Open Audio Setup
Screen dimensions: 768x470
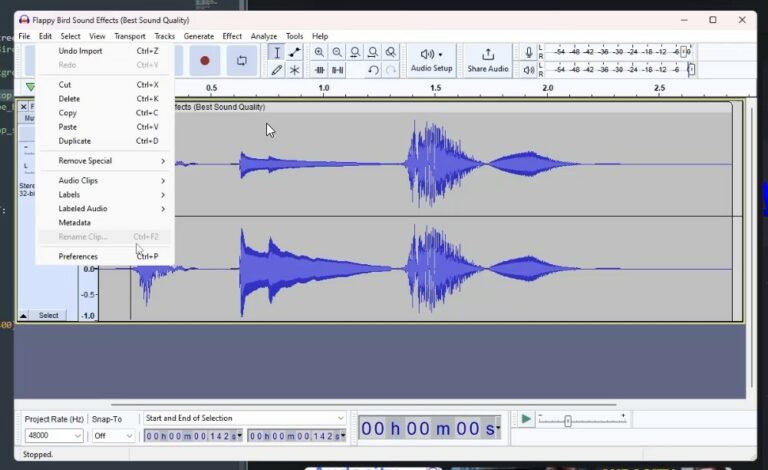(431, 60)
